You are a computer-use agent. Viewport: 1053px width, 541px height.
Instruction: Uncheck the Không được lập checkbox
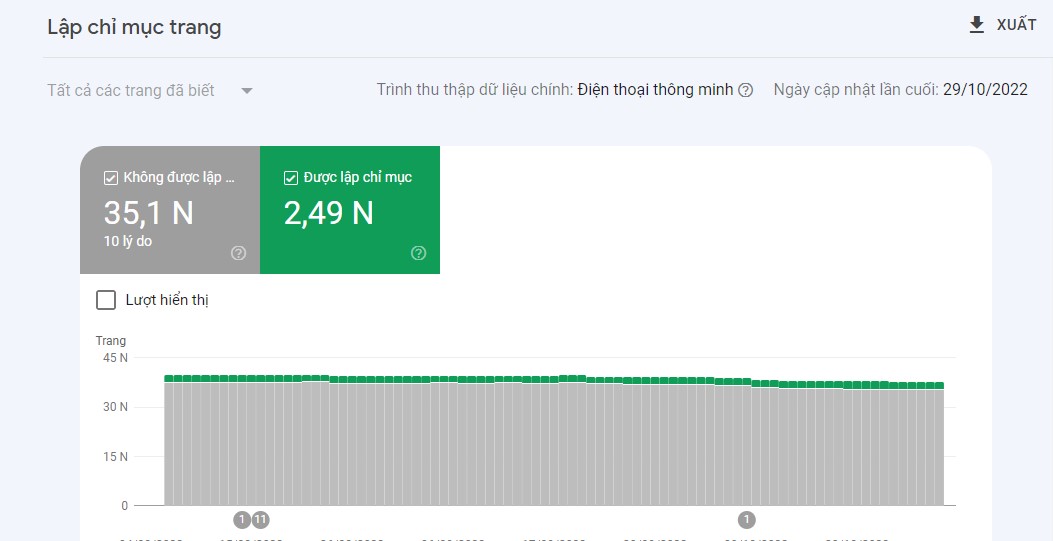[111, 178]
